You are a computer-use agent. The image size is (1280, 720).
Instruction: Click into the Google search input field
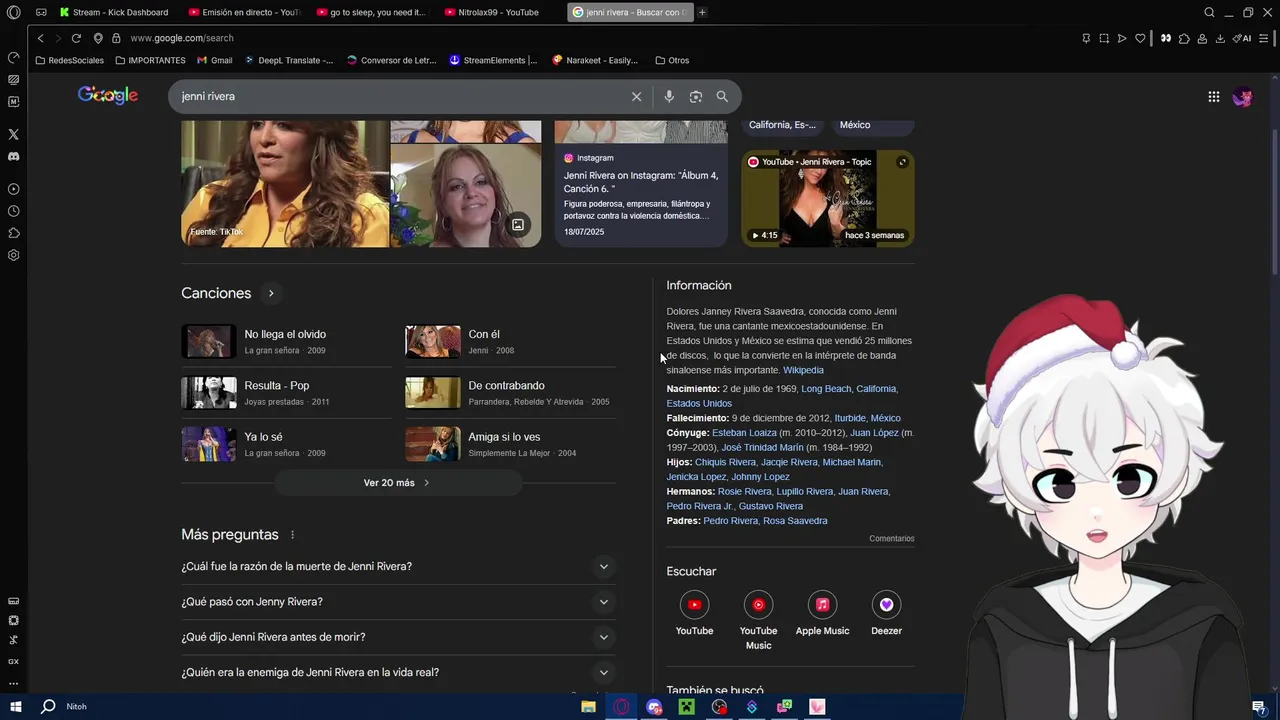tap(400, 97)
